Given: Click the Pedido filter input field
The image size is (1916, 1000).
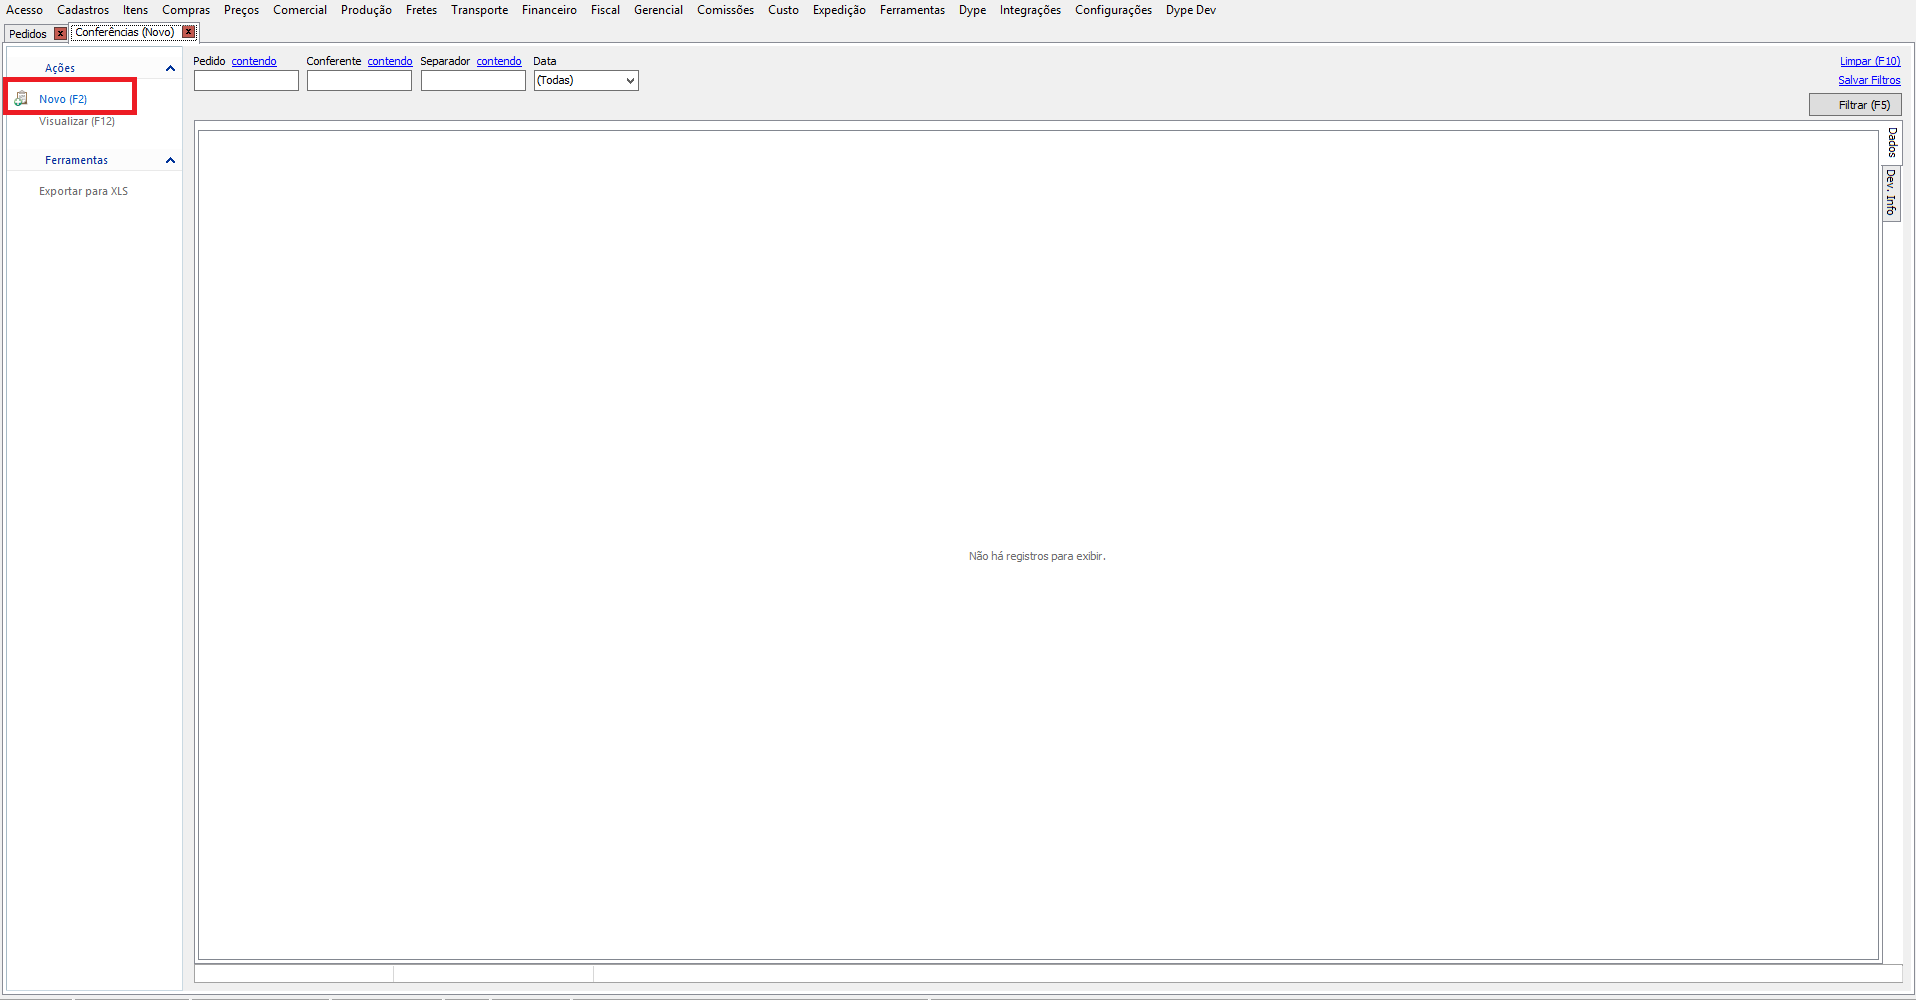Looking at the screenshot, I should (x=246, y=80).
